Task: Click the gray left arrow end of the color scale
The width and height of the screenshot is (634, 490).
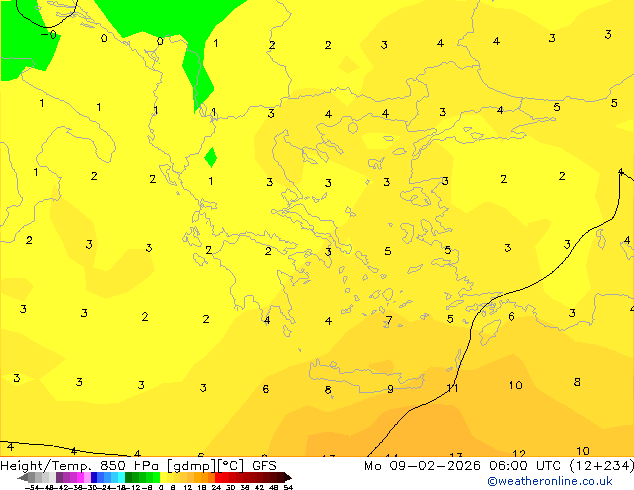Action: [23, 478]
